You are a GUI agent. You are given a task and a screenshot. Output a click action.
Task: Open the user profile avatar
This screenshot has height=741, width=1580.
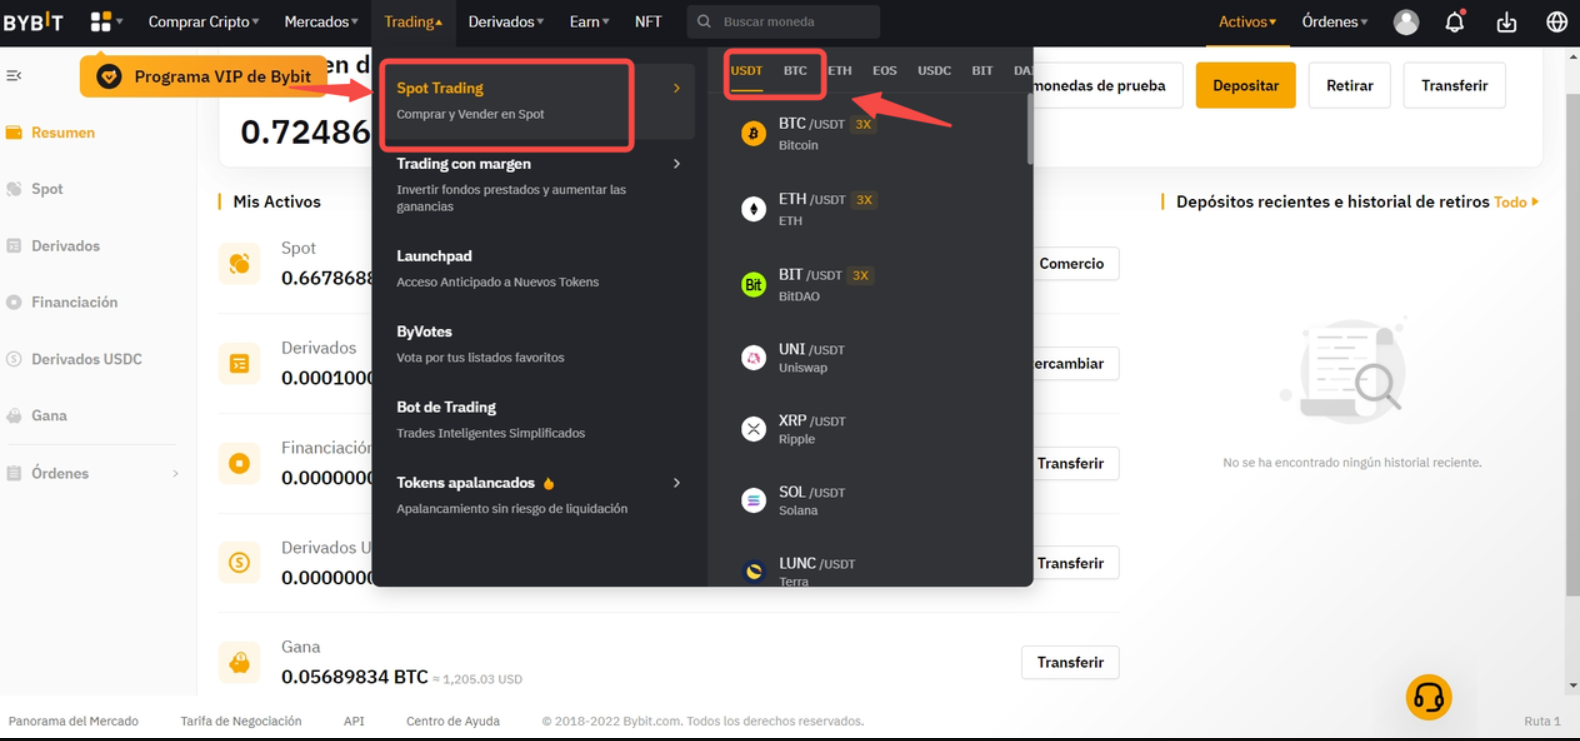[1405, 22]
